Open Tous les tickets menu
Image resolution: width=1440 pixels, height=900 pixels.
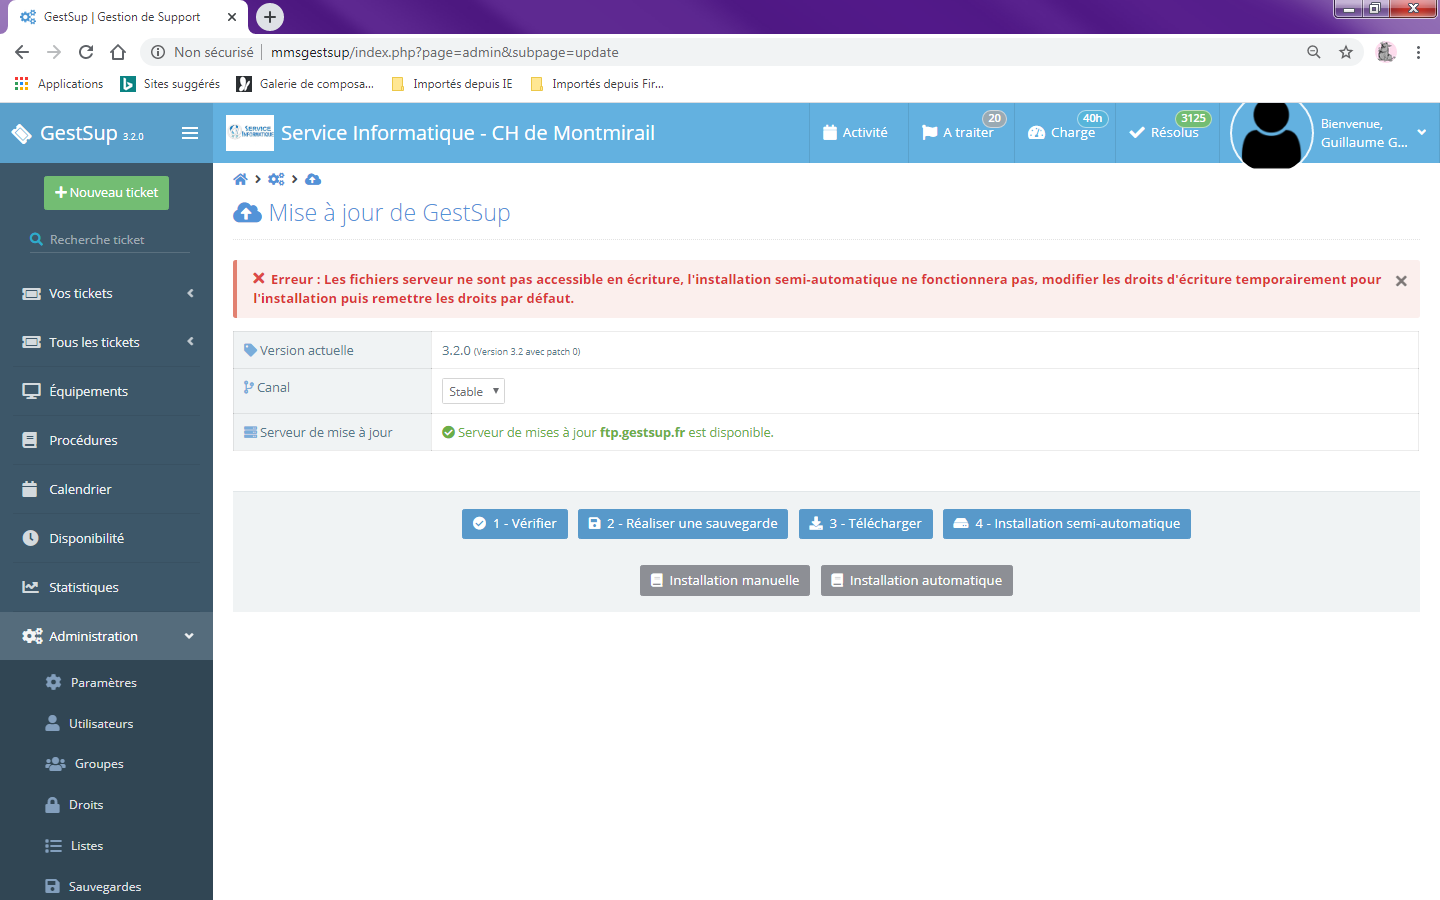click(x=106, y=342)
